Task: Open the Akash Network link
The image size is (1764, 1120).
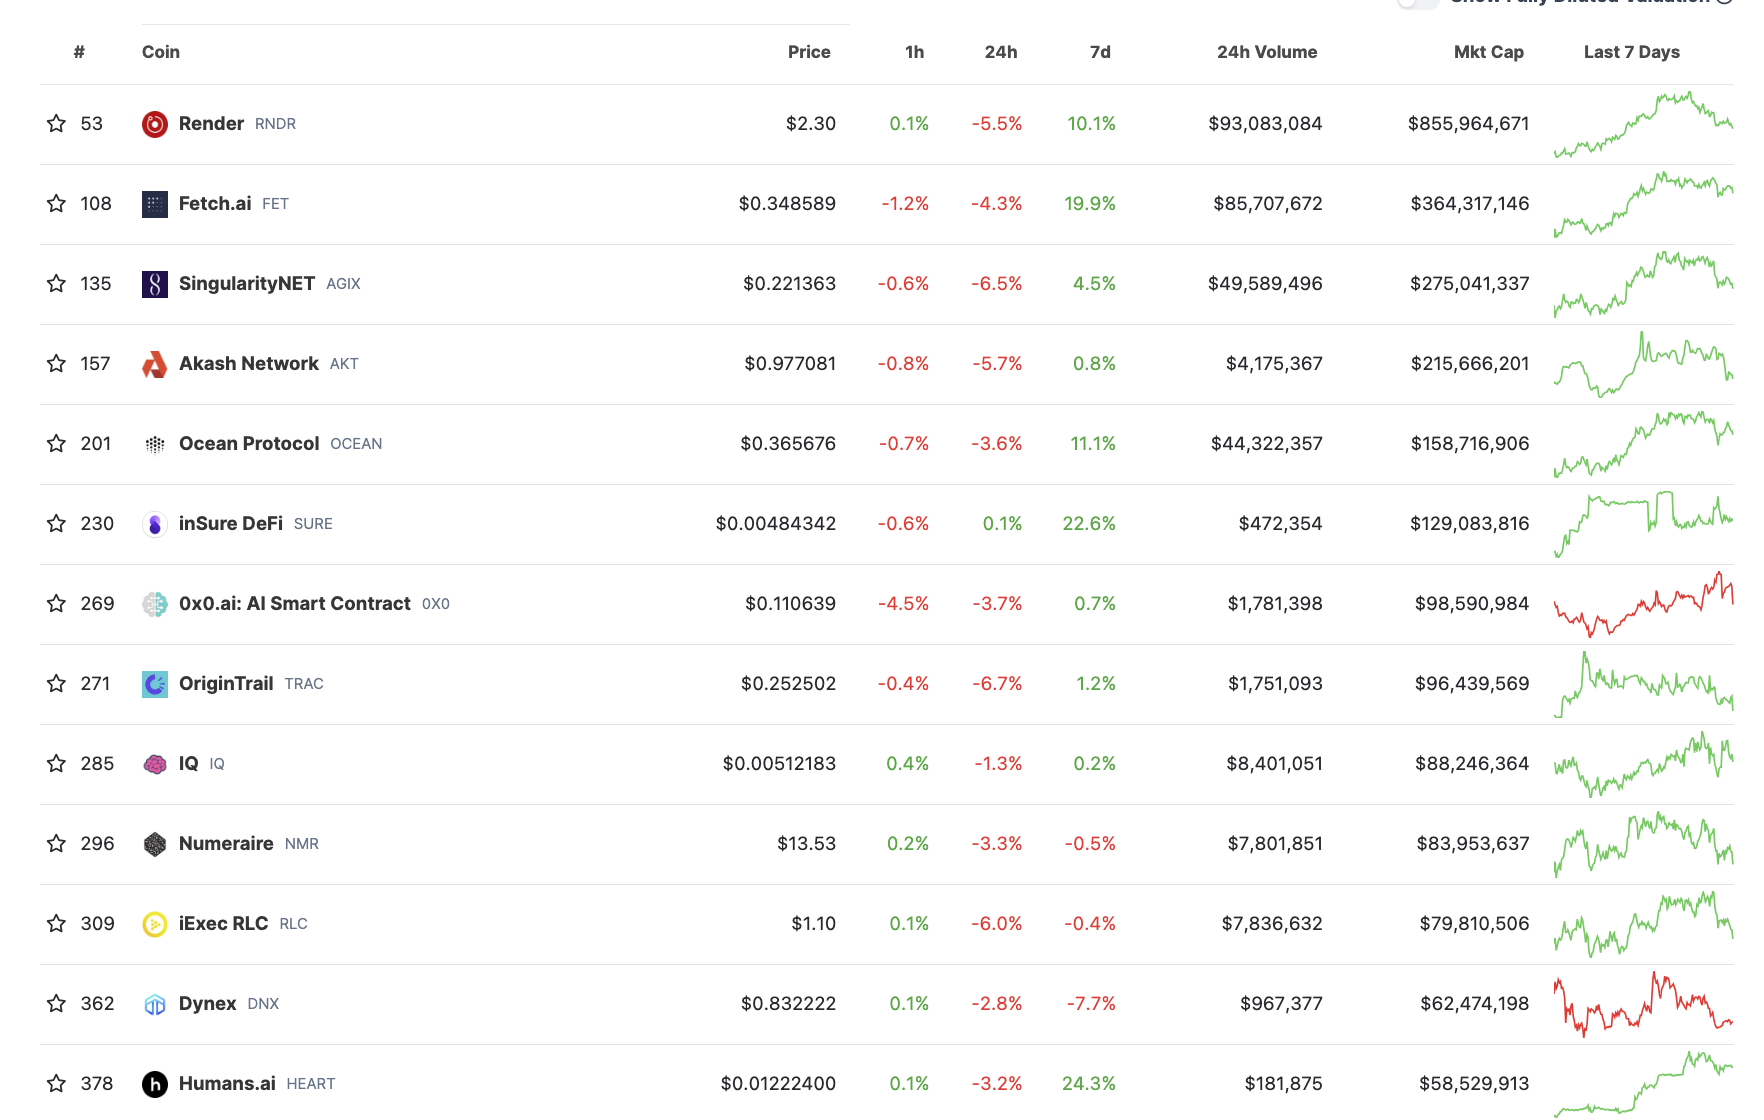Action: [249, 363]
